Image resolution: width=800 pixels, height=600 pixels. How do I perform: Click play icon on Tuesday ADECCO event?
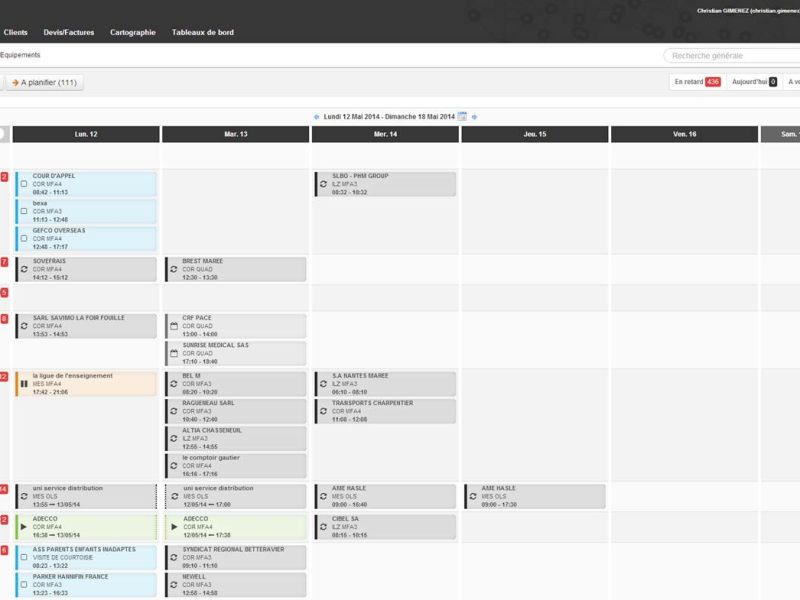(174, 527)
